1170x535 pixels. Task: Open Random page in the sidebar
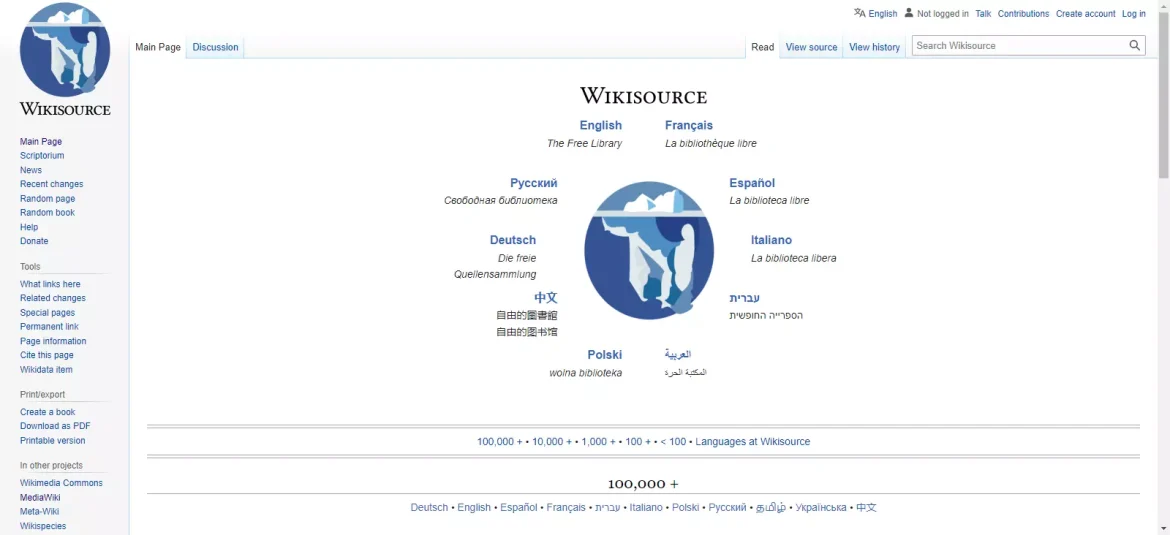(47, 198)
